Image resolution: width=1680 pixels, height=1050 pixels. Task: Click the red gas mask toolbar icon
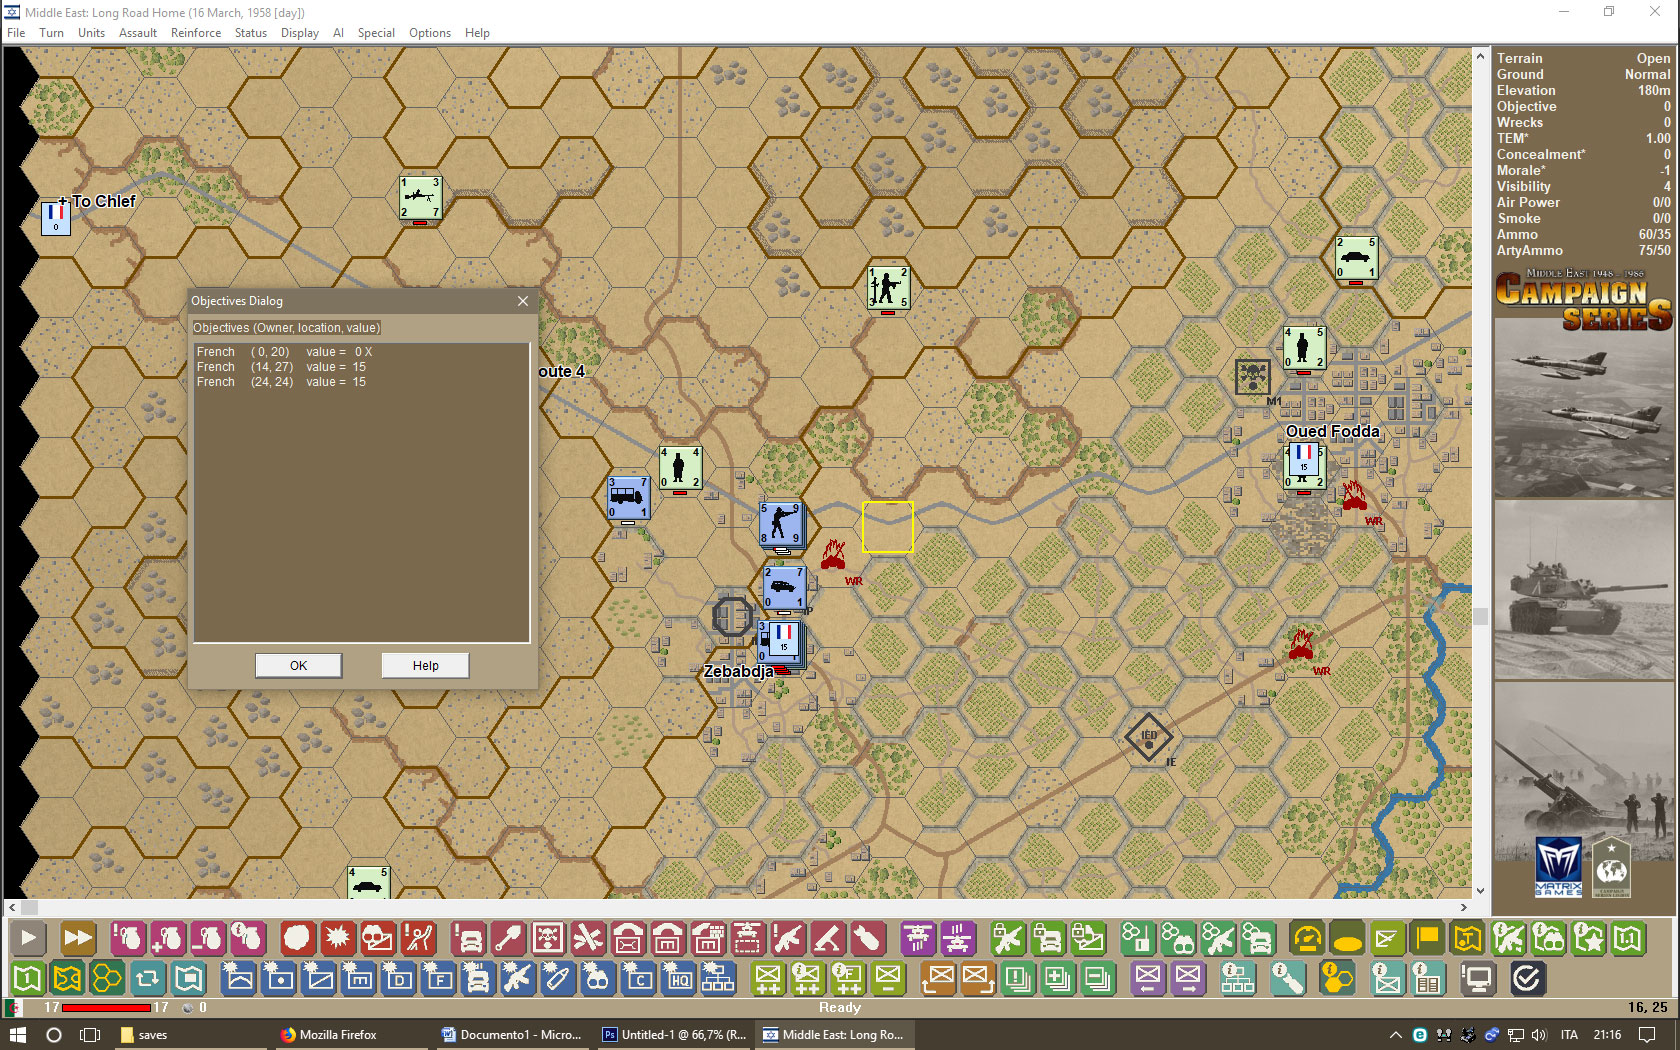click(378, 938)
